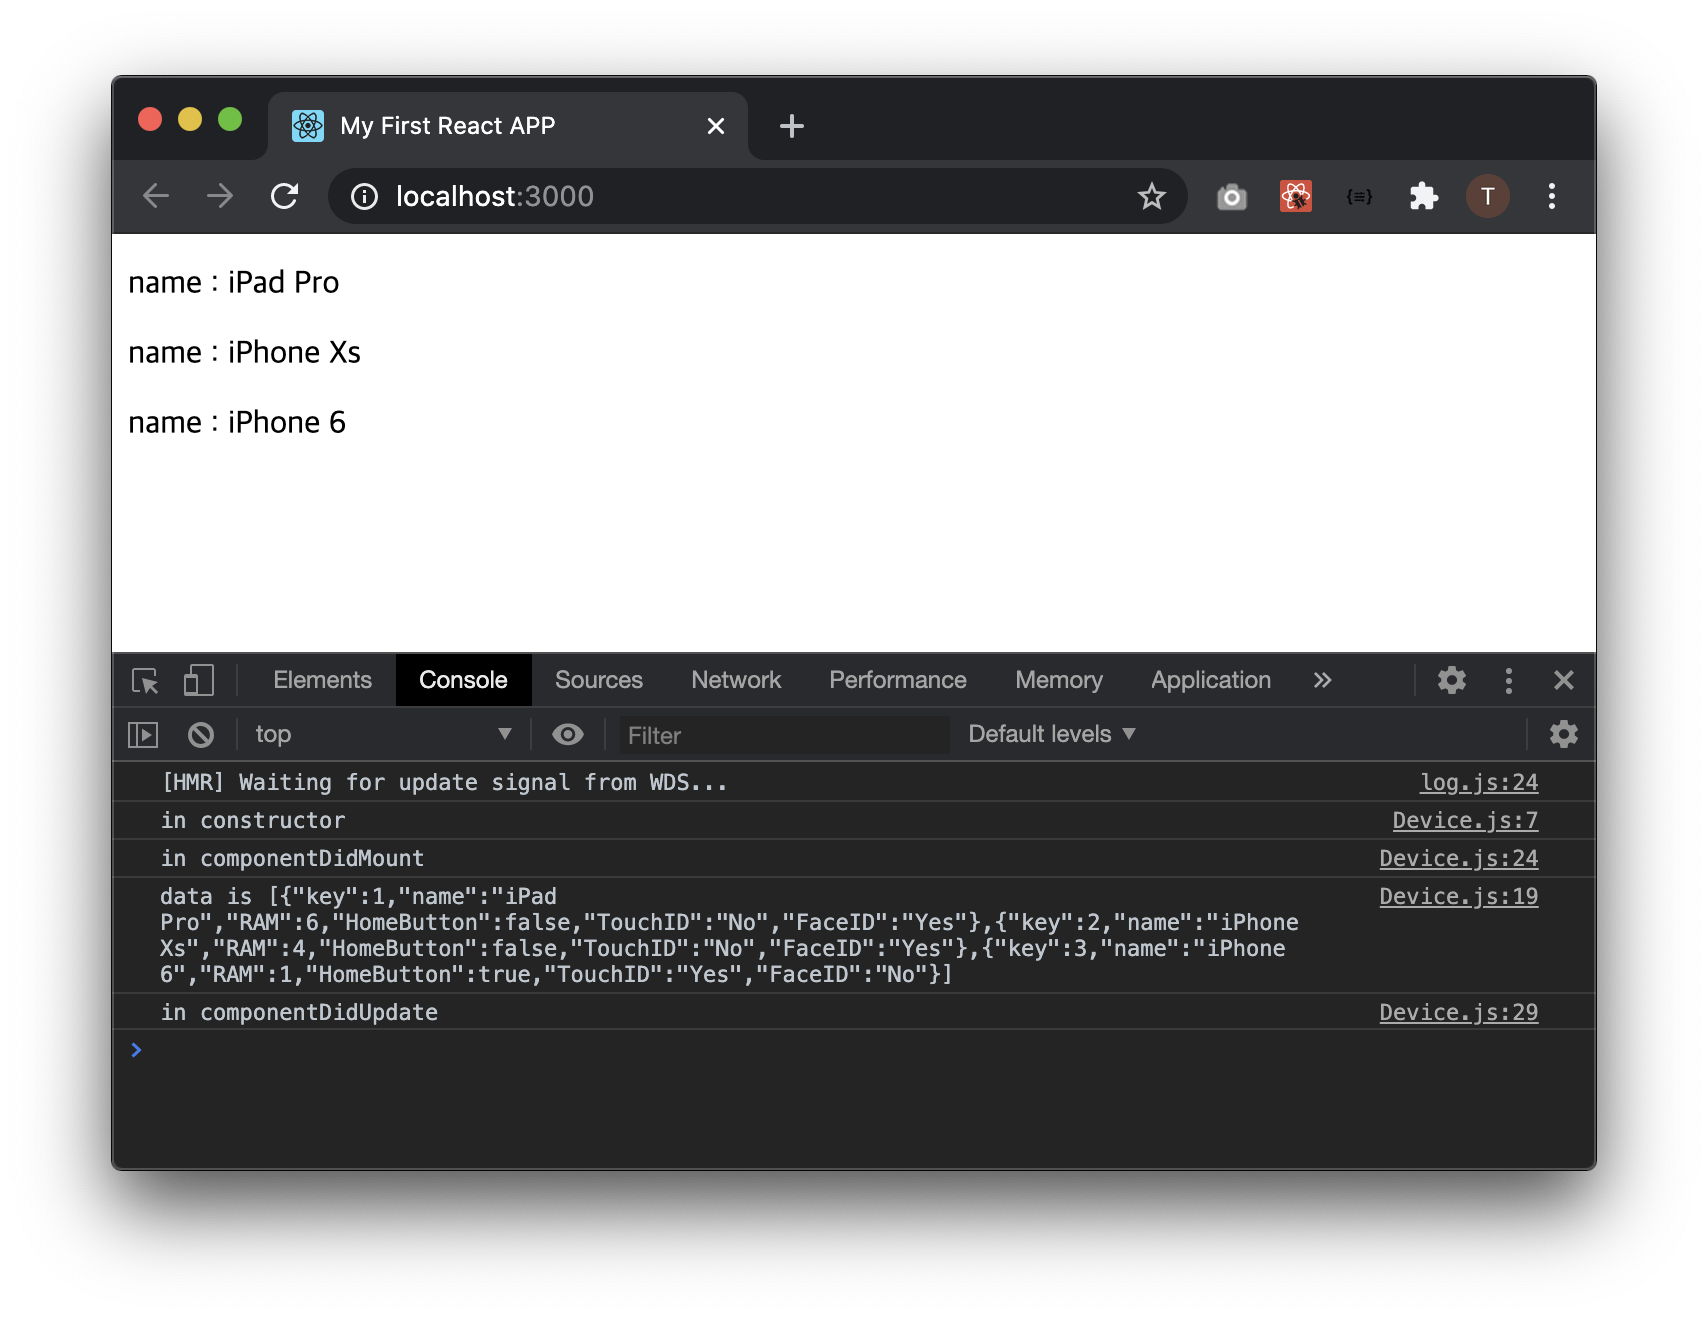Switch to the Memory tab
Image resolution: width=1708 pixels, height=1318 pixels.
pos(1059,680)
